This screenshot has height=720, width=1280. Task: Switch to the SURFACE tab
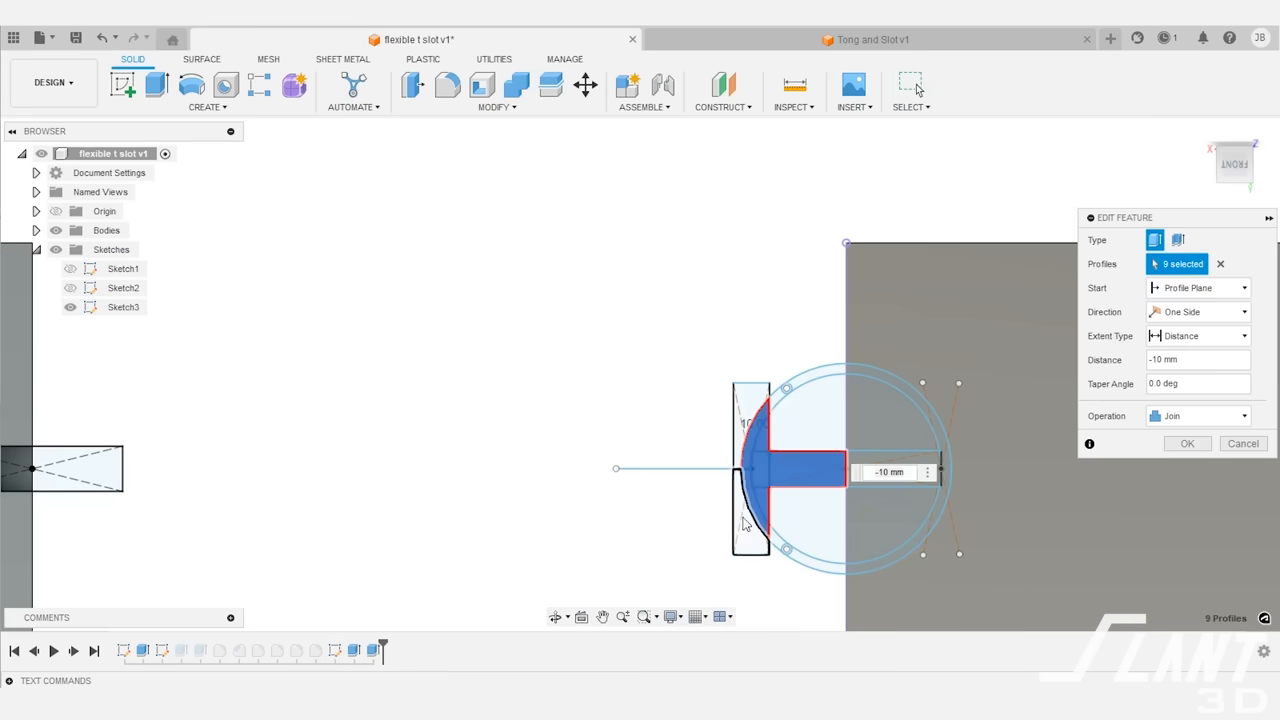point(201,59)
